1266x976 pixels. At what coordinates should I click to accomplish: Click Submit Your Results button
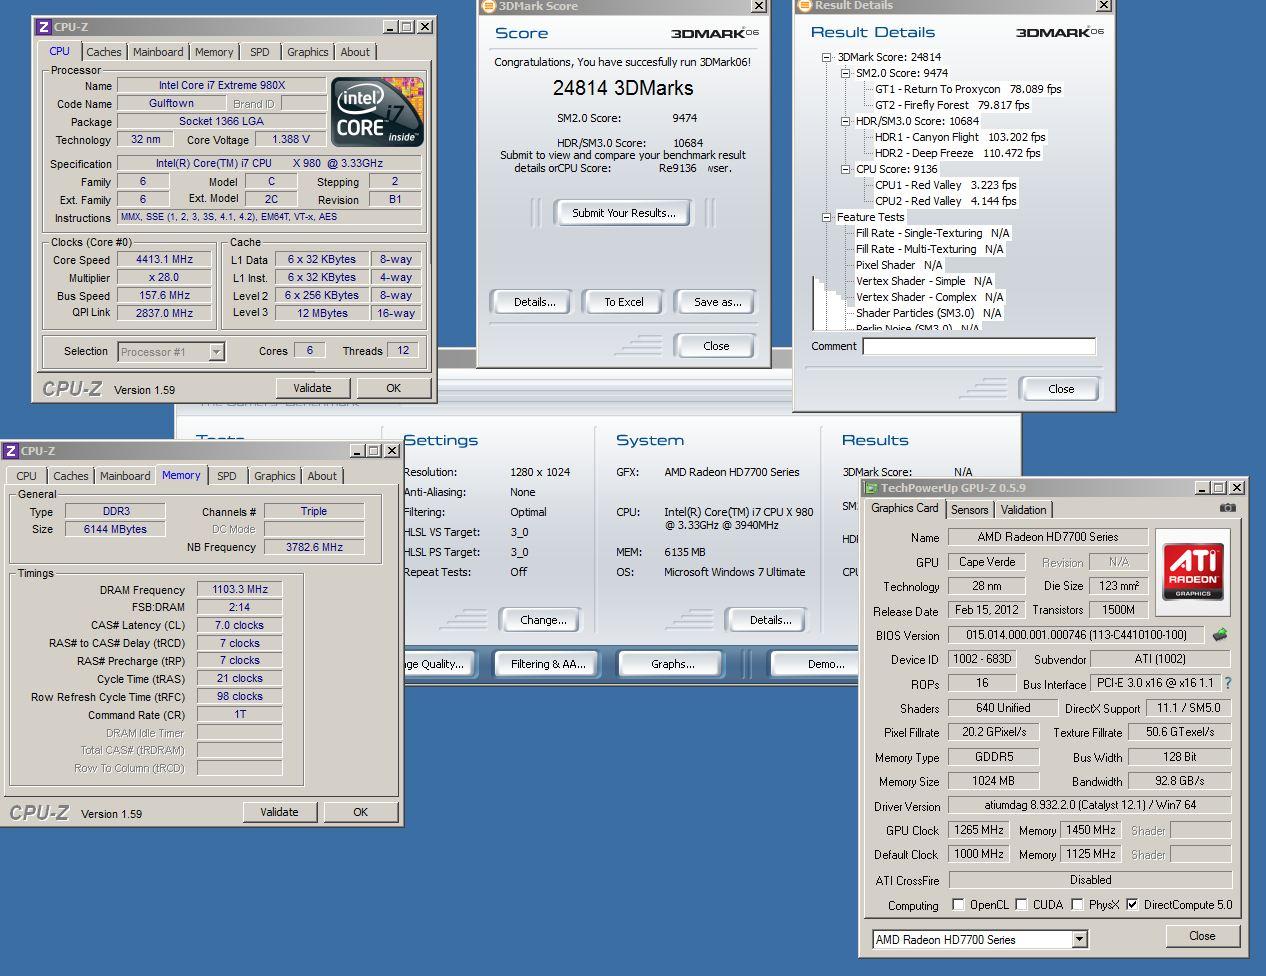[623, 212]
